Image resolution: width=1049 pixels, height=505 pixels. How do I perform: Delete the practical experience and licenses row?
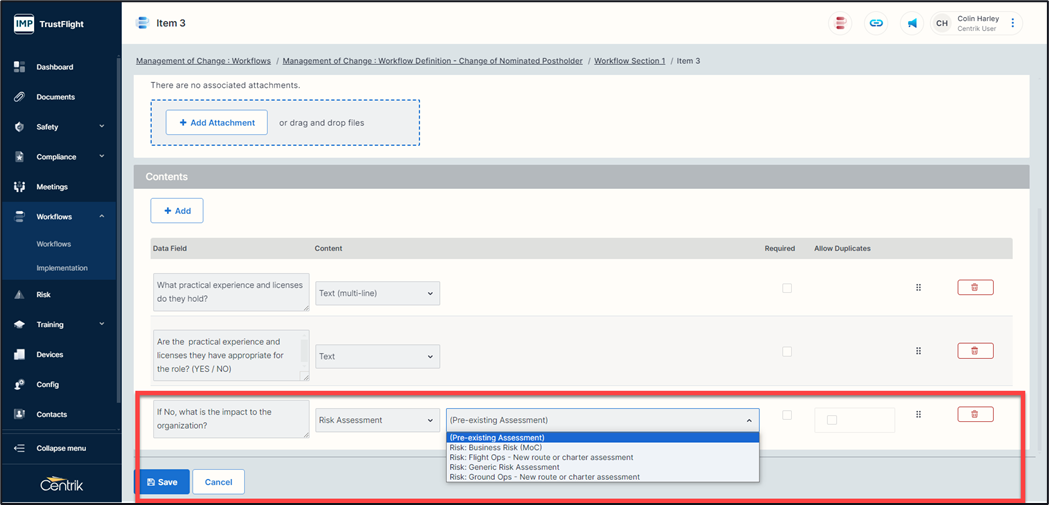pyautogui.click(x=974, y=288)
